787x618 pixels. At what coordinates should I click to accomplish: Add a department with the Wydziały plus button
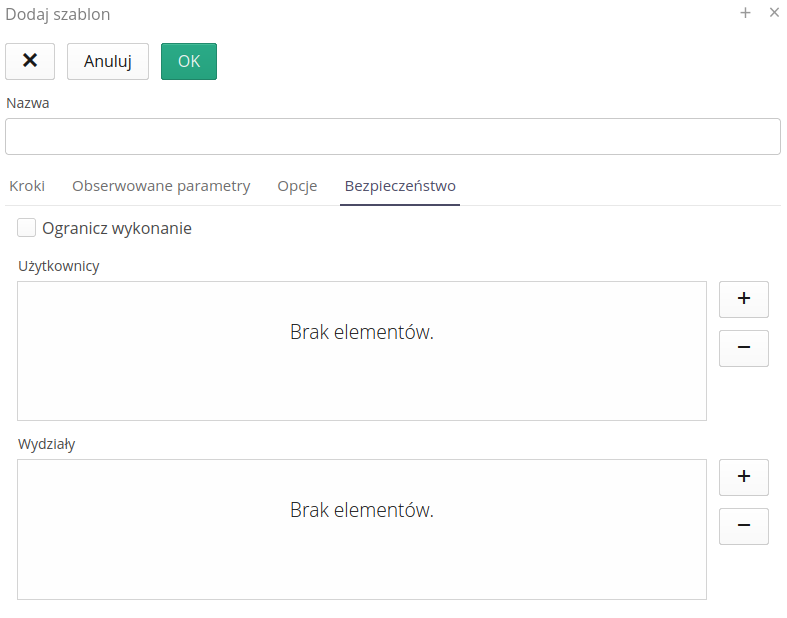(x=743, y=477)
